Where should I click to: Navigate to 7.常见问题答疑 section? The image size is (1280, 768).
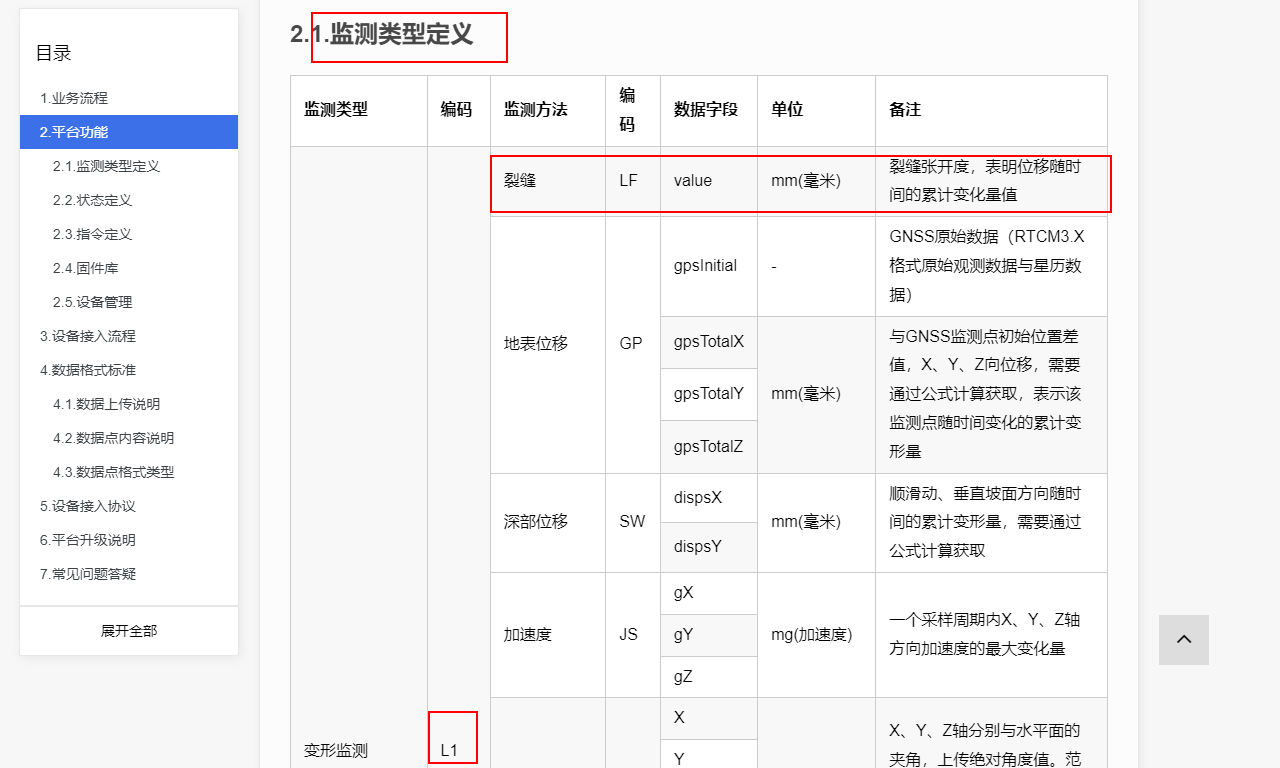(88, 574)
